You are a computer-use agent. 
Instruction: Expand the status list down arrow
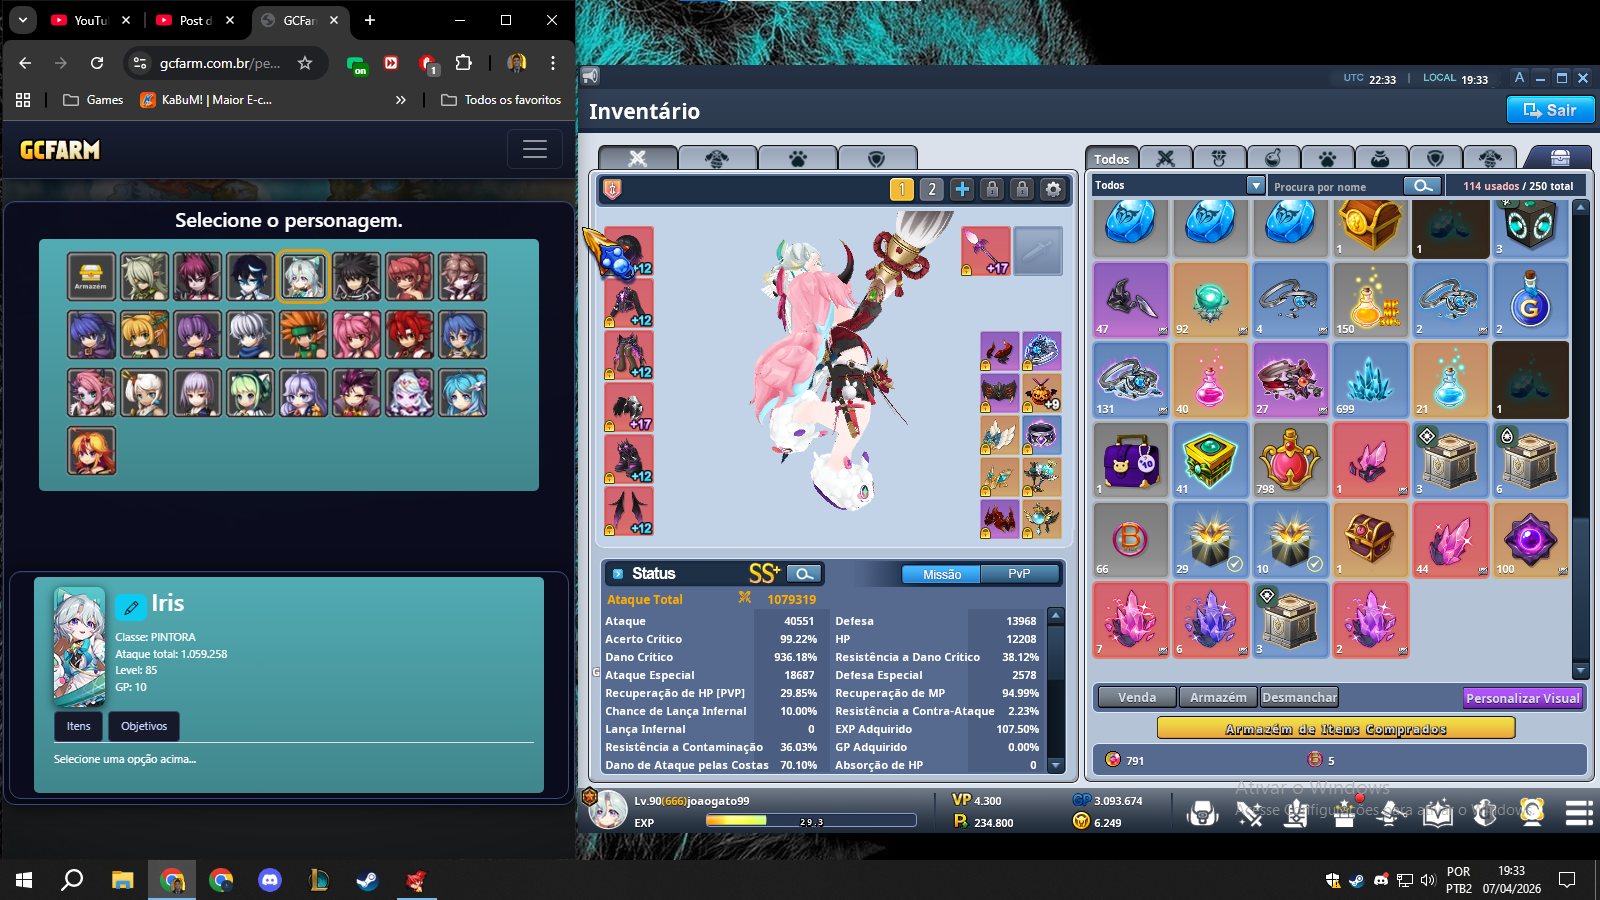[1055, 765]
